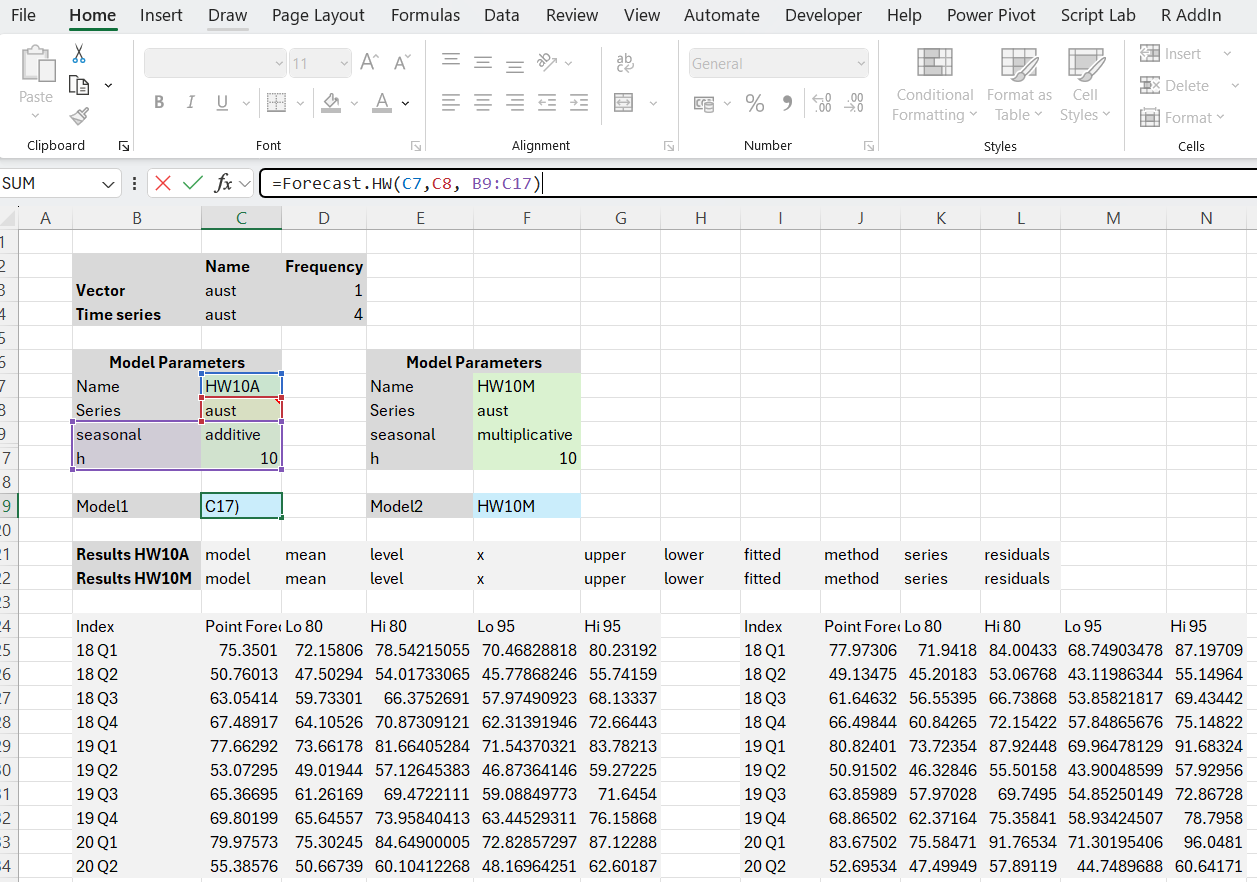The height and width of the screenshot is (882, 1257).
Task: Open the Clipboard group dialog launcher
Action: point(124,146)
